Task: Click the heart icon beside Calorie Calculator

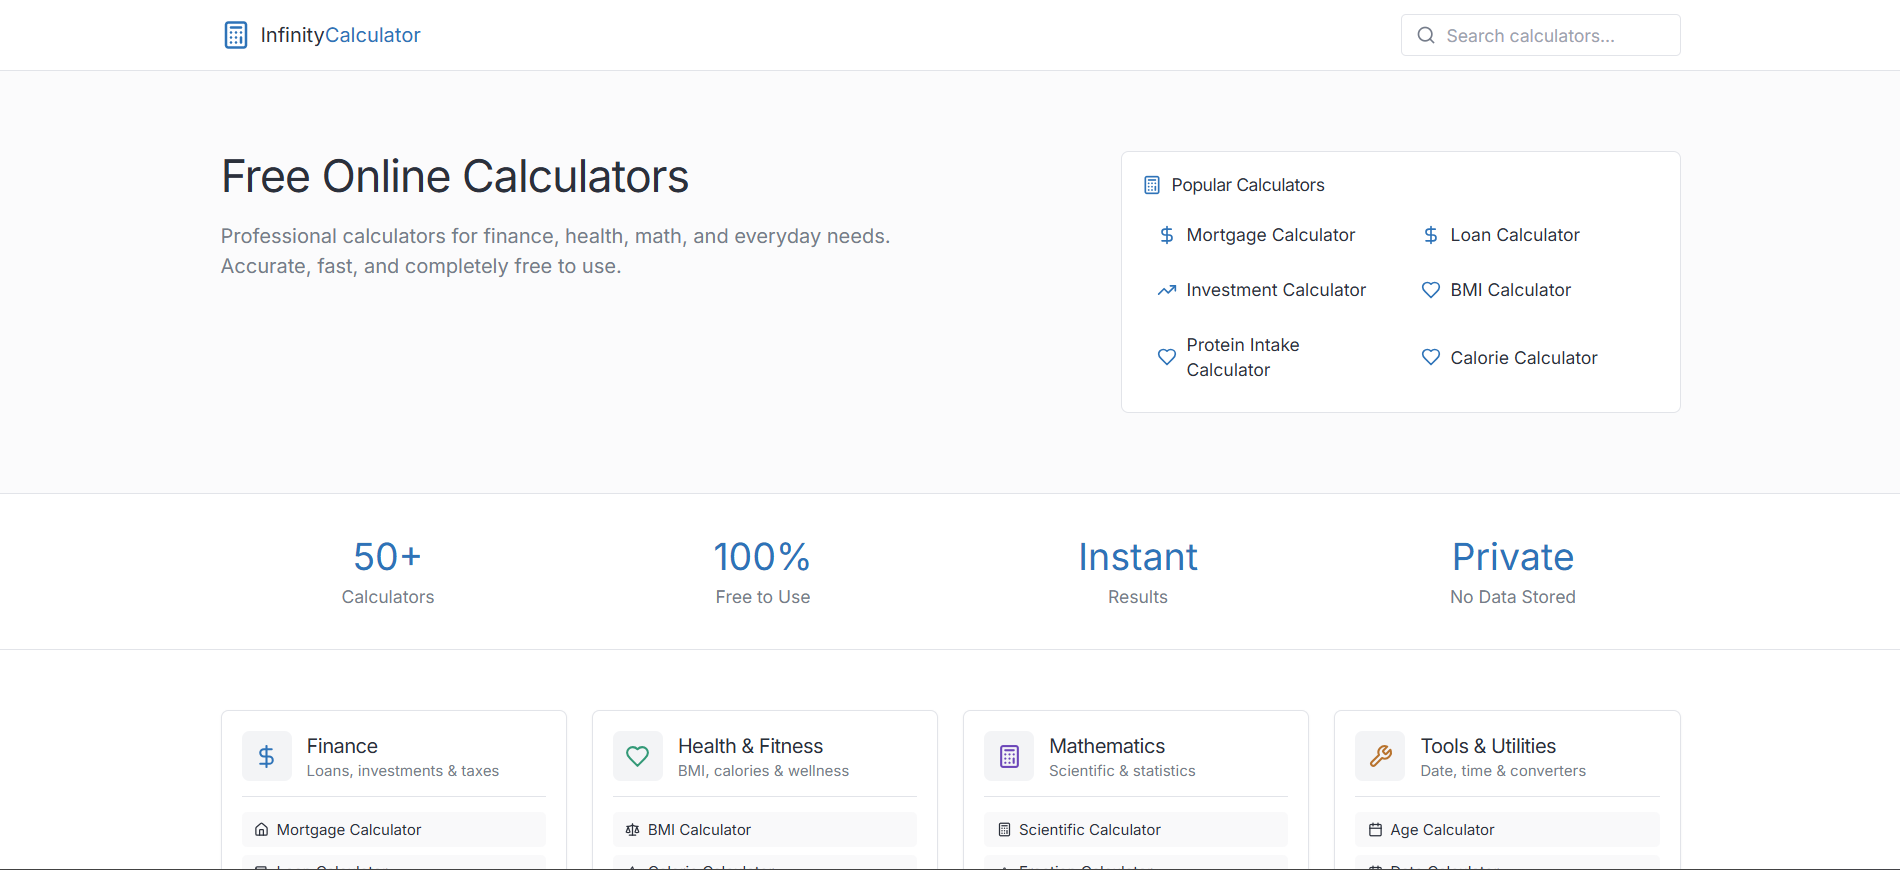Action: pyautogui.click(x=1430, y=357)
